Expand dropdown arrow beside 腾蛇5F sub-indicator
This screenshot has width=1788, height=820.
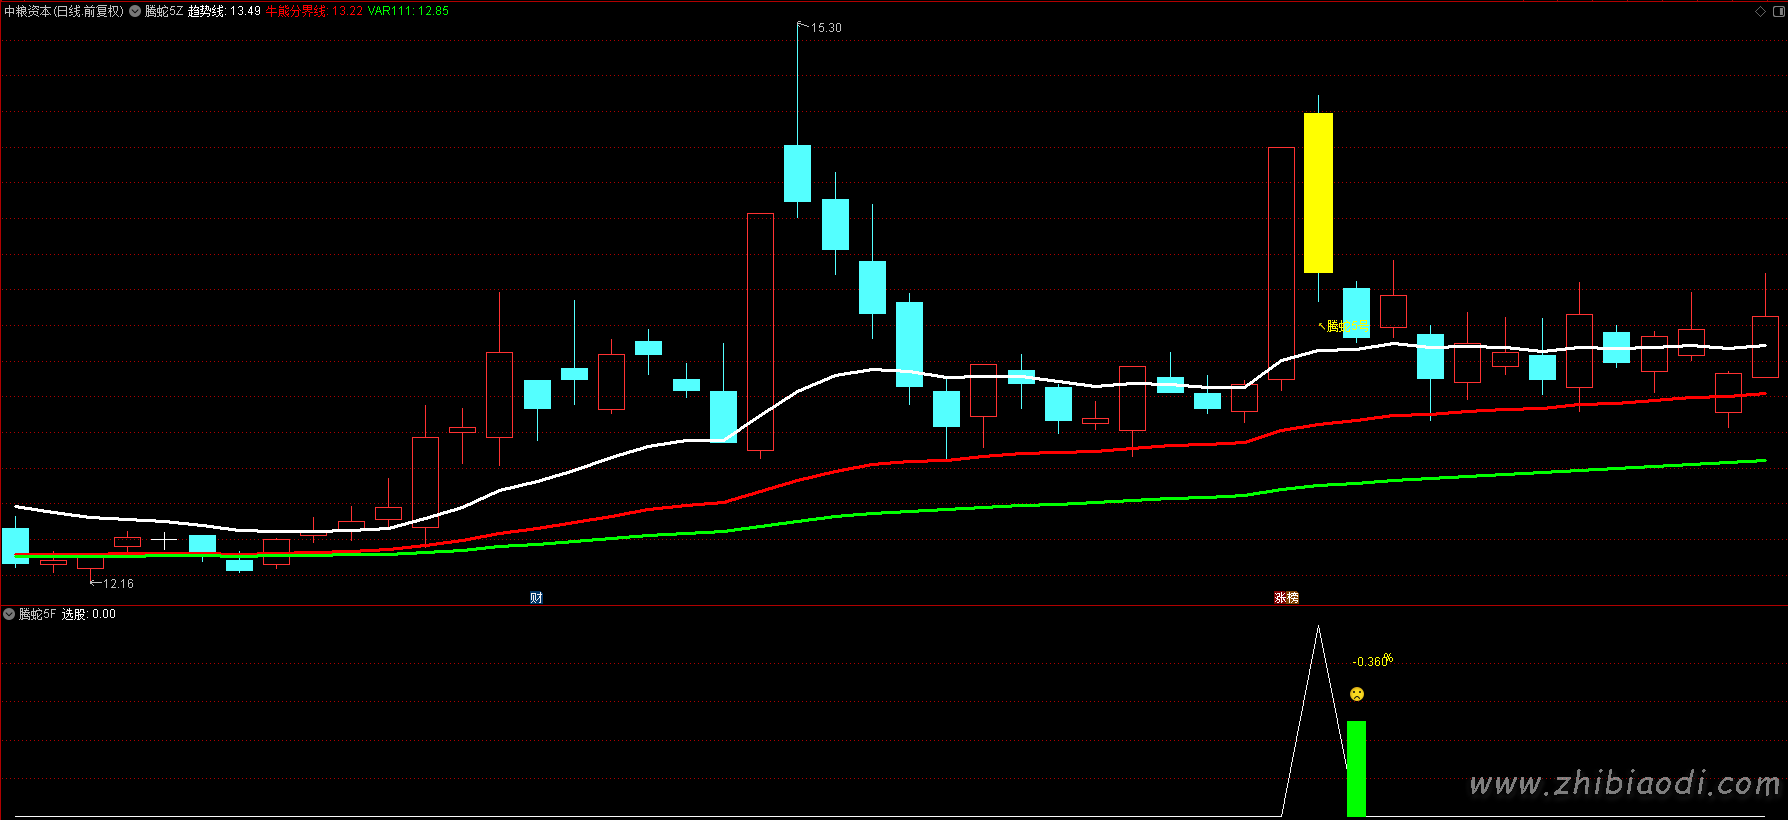(x=9, y=614)
